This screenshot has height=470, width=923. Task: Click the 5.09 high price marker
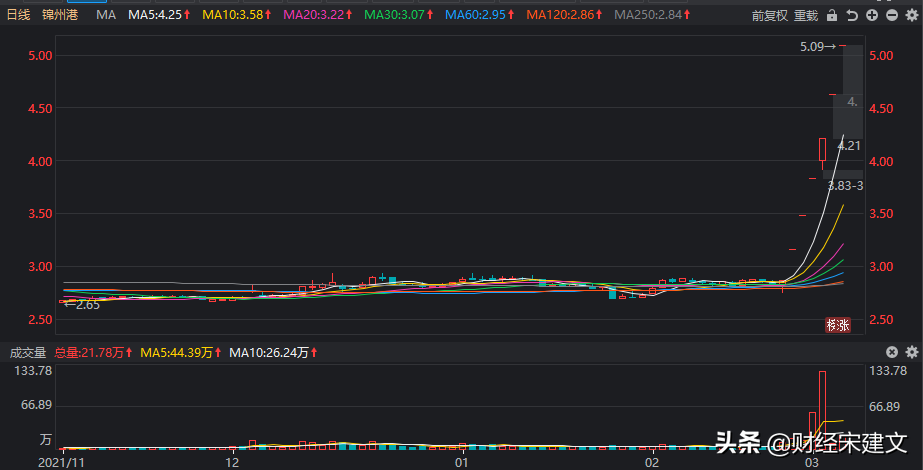818,47
